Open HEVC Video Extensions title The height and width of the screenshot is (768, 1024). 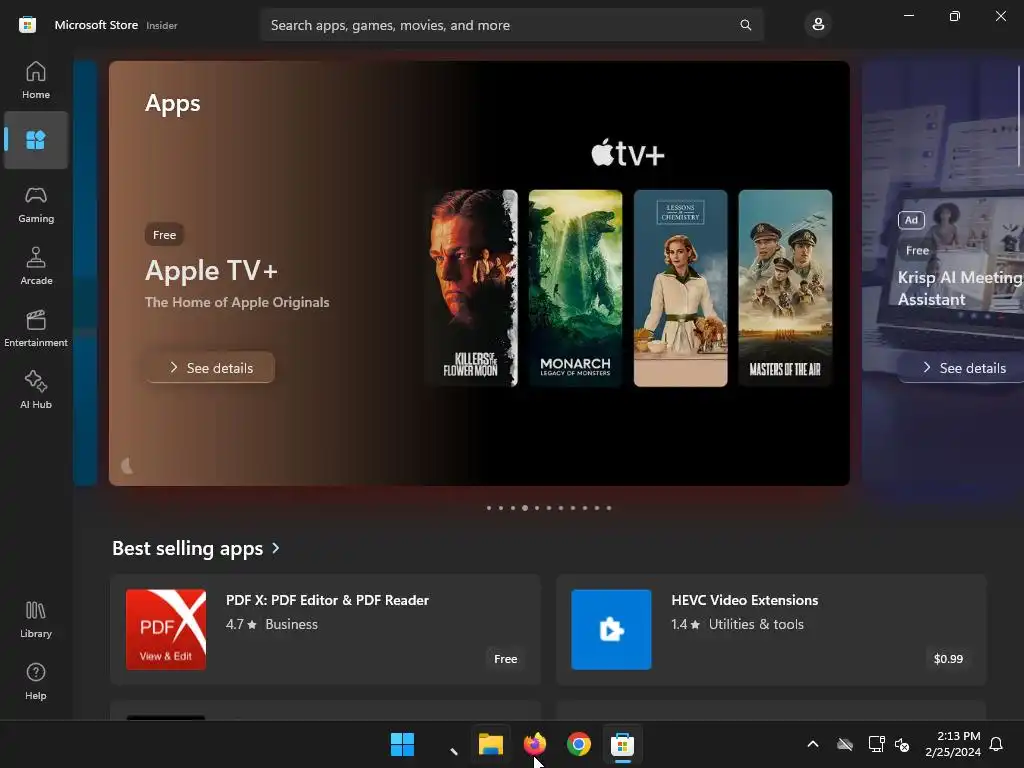(x=744, y=600)
